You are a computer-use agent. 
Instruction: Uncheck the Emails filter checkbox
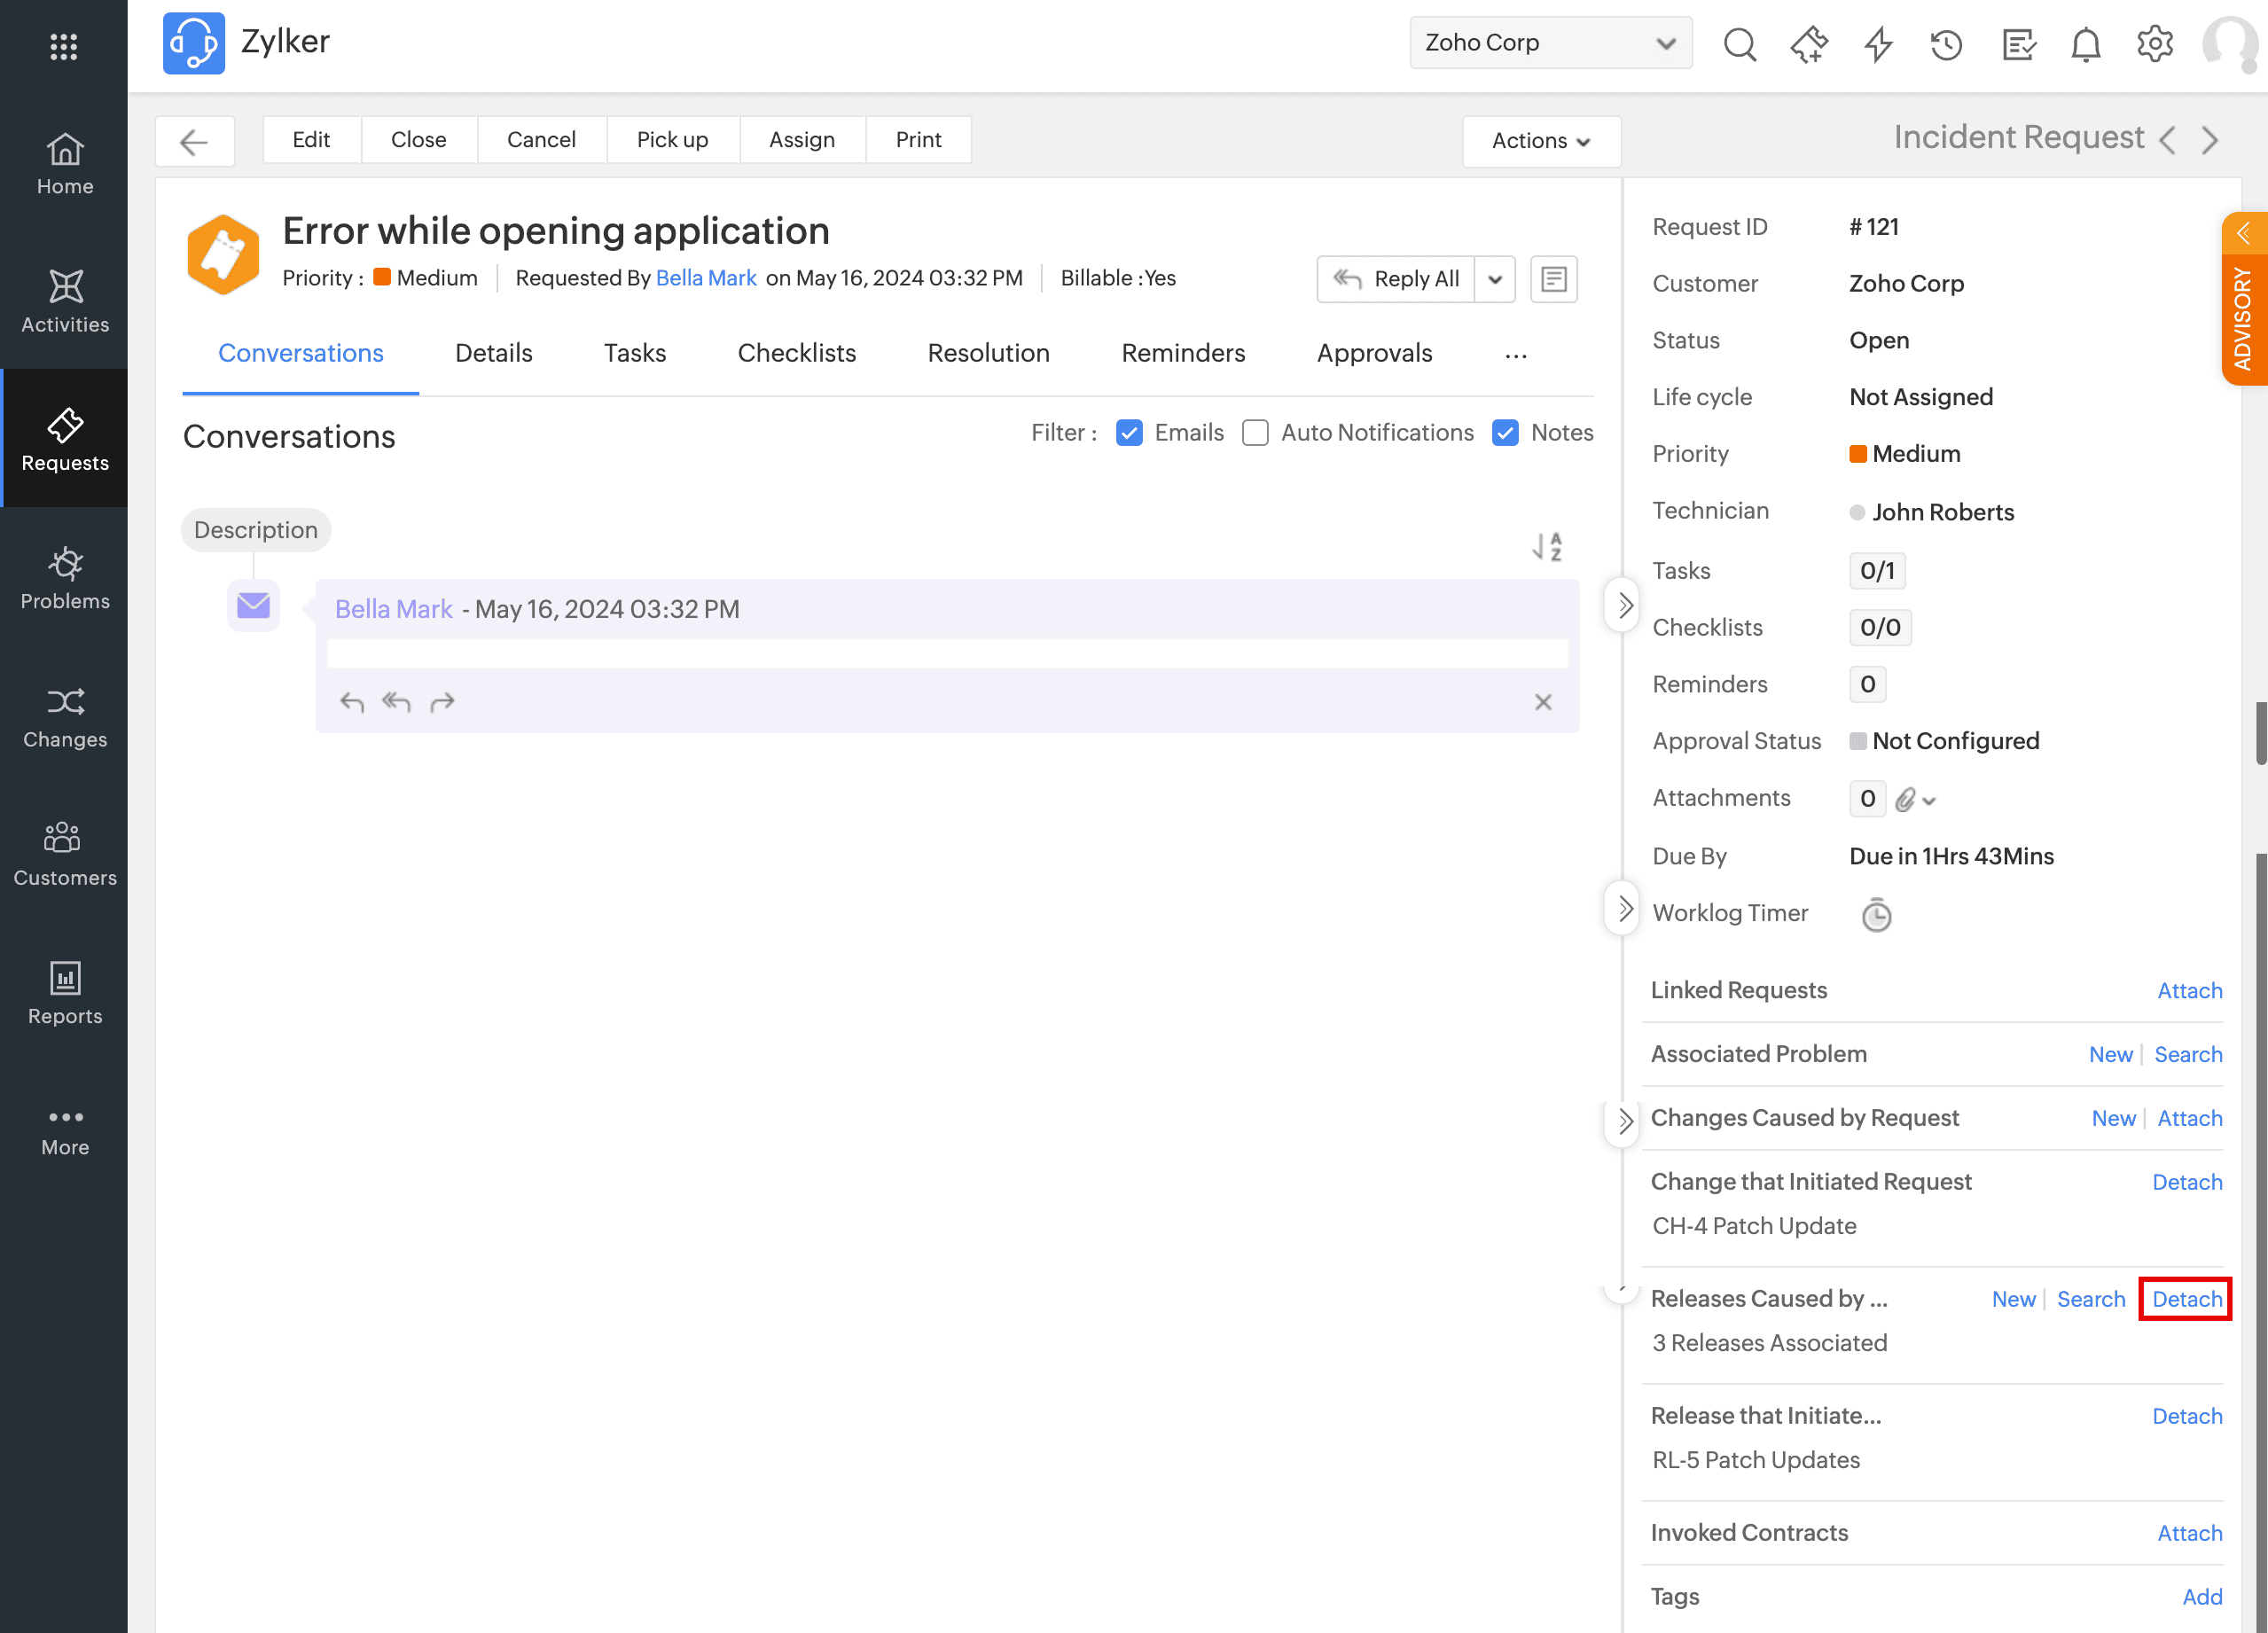[1129, 433]
